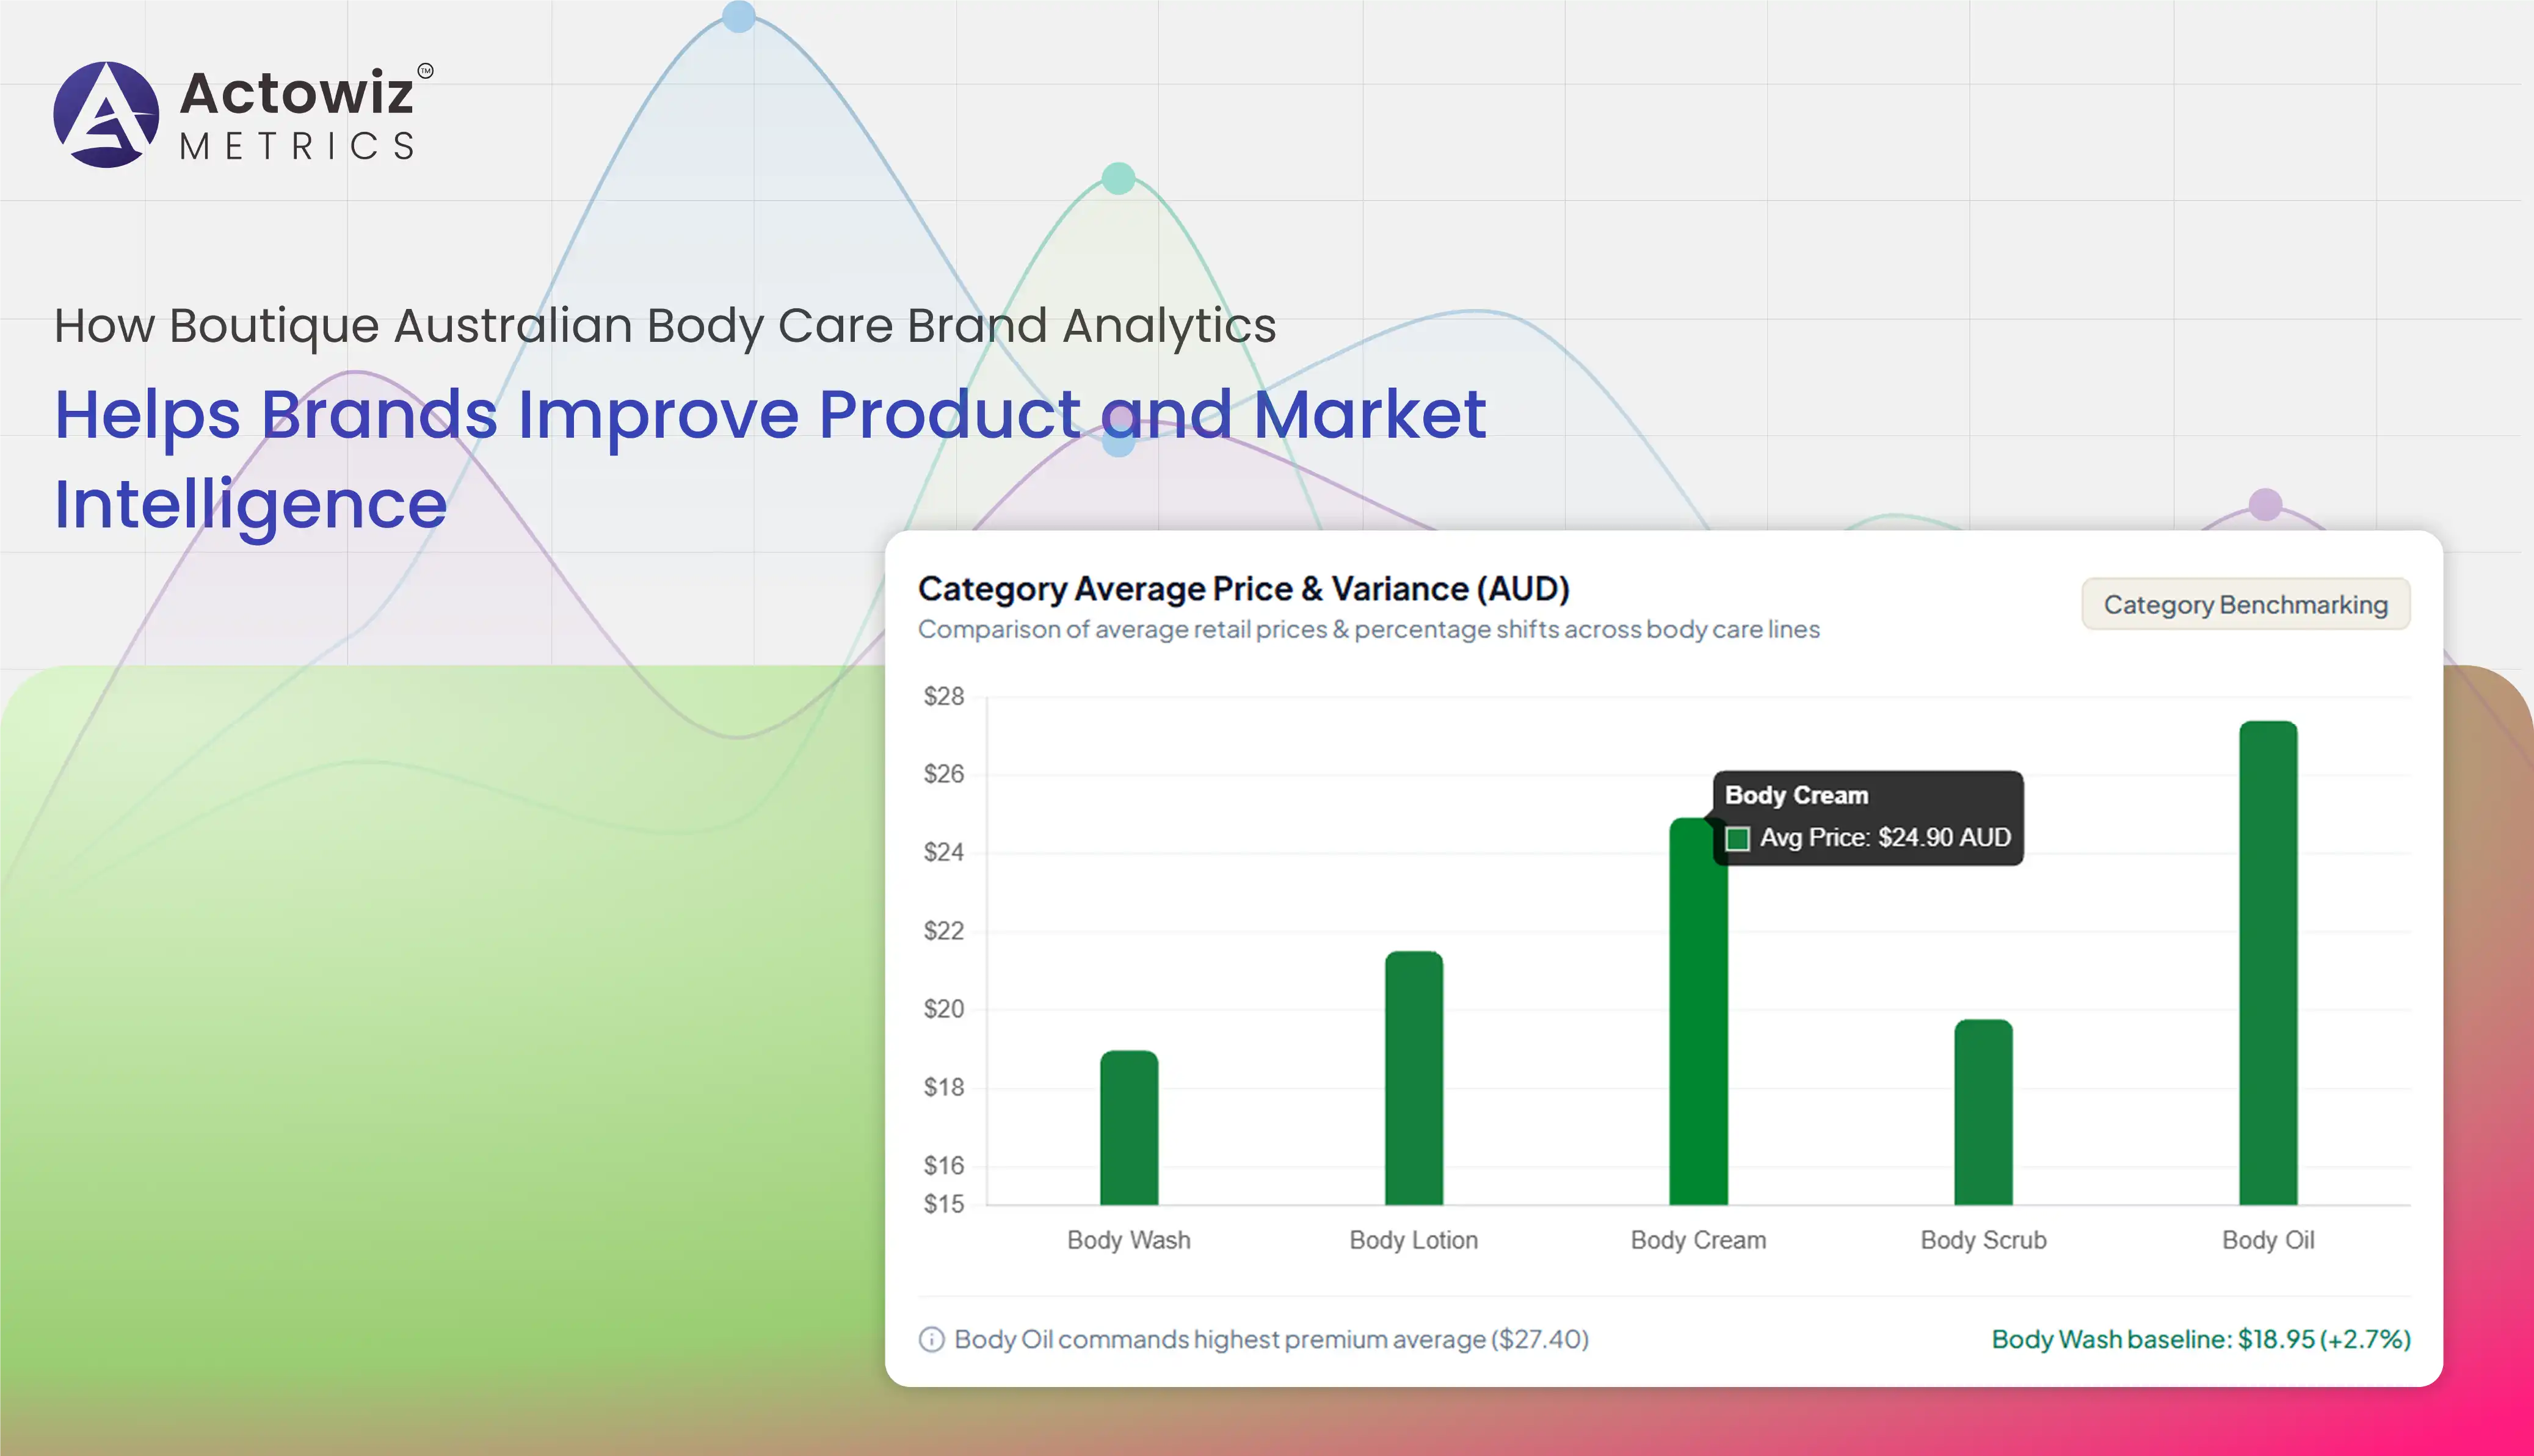This screenshot has height=1456, width=2534.
Task: Click the '$18' y-axis value
Action: tap(944, 1087)
